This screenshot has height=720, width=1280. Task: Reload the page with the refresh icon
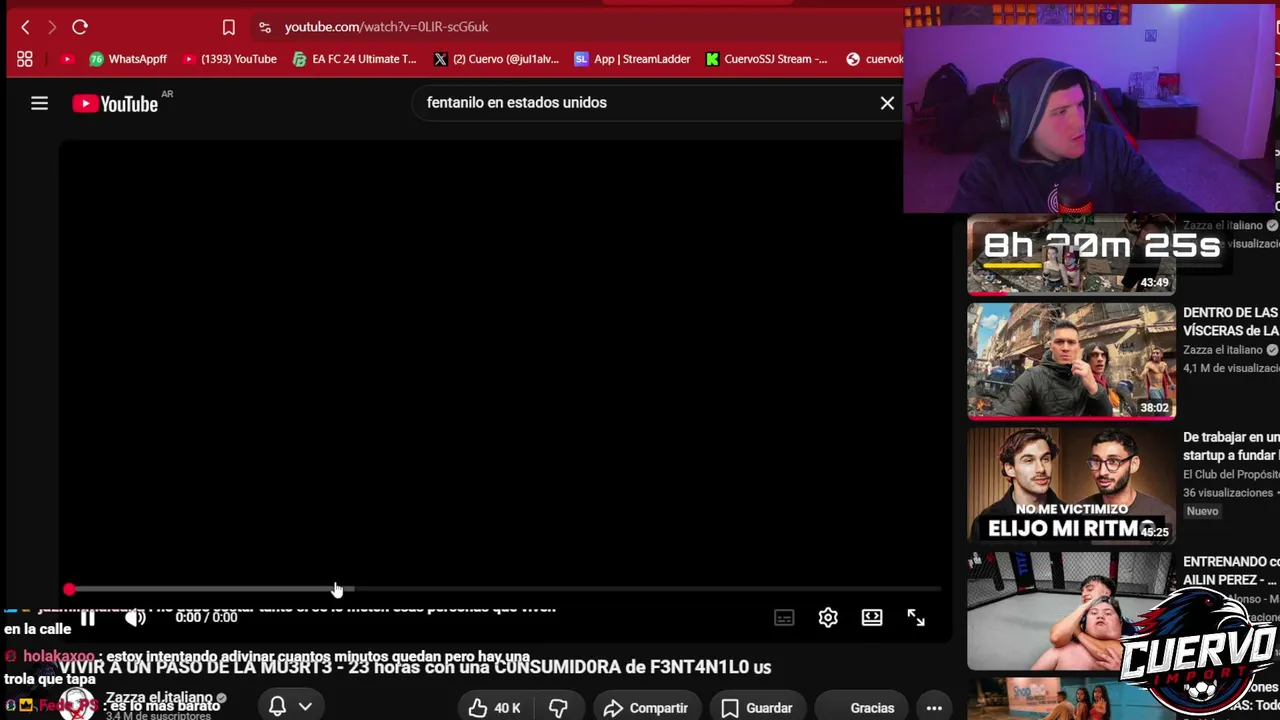pos(80,27)
